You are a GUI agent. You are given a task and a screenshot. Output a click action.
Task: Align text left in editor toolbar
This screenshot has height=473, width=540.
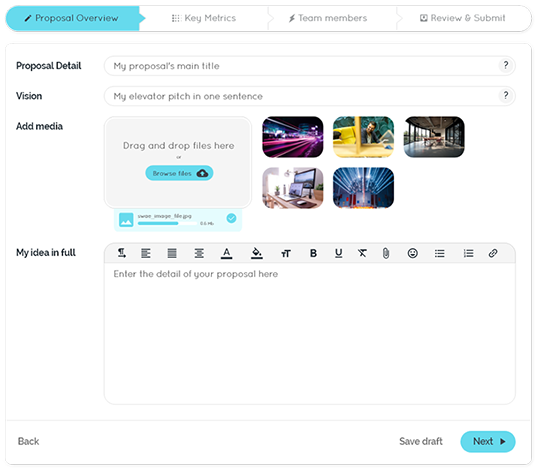[x=146, y=253]
